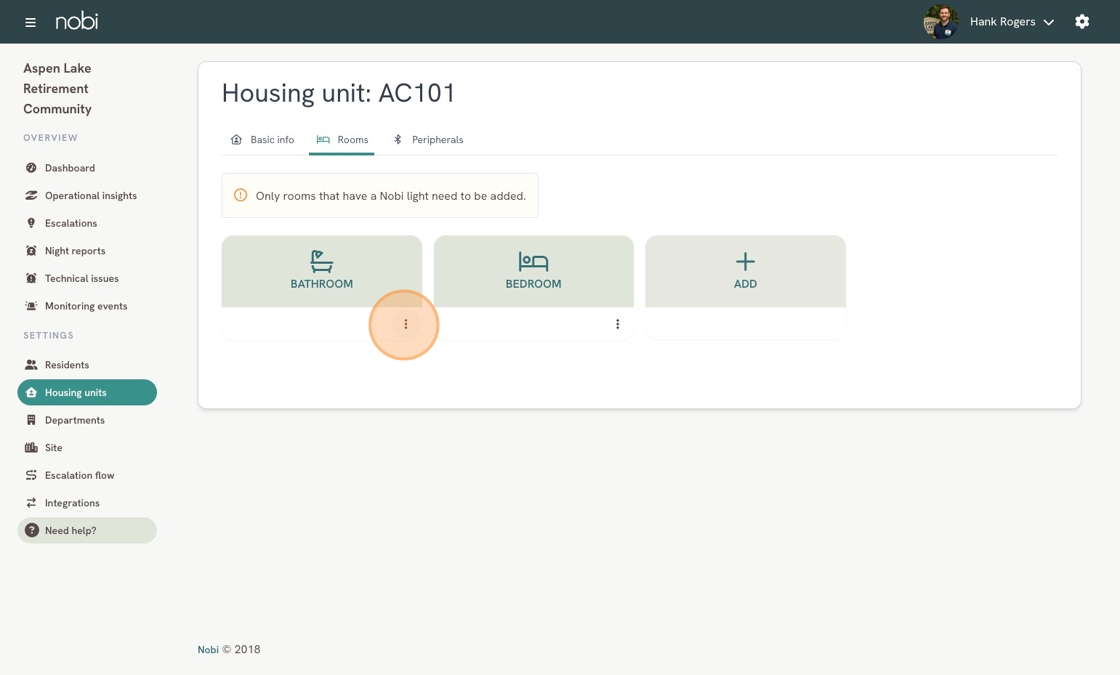Click the Bedroom bed icon
Viewport: 1120px width, 675px height.
coord(533,261)
